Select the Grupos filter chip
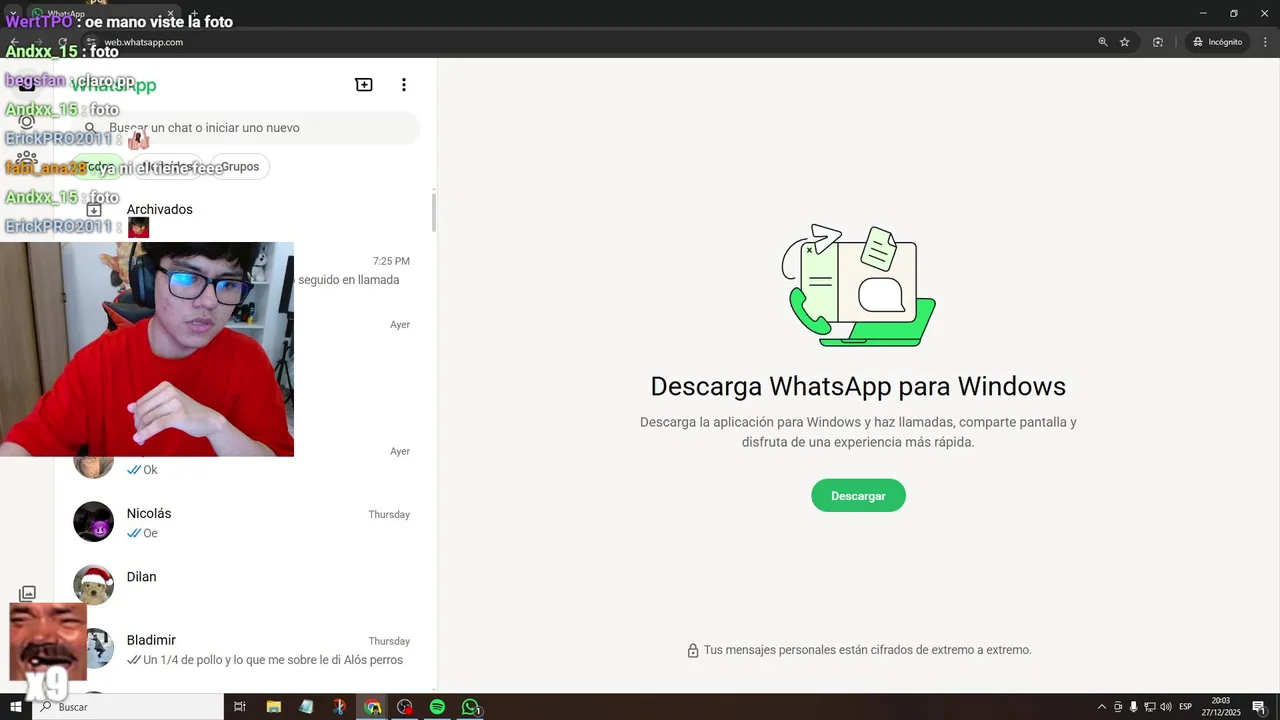The image size is (1280, 720). click(240, 167)
